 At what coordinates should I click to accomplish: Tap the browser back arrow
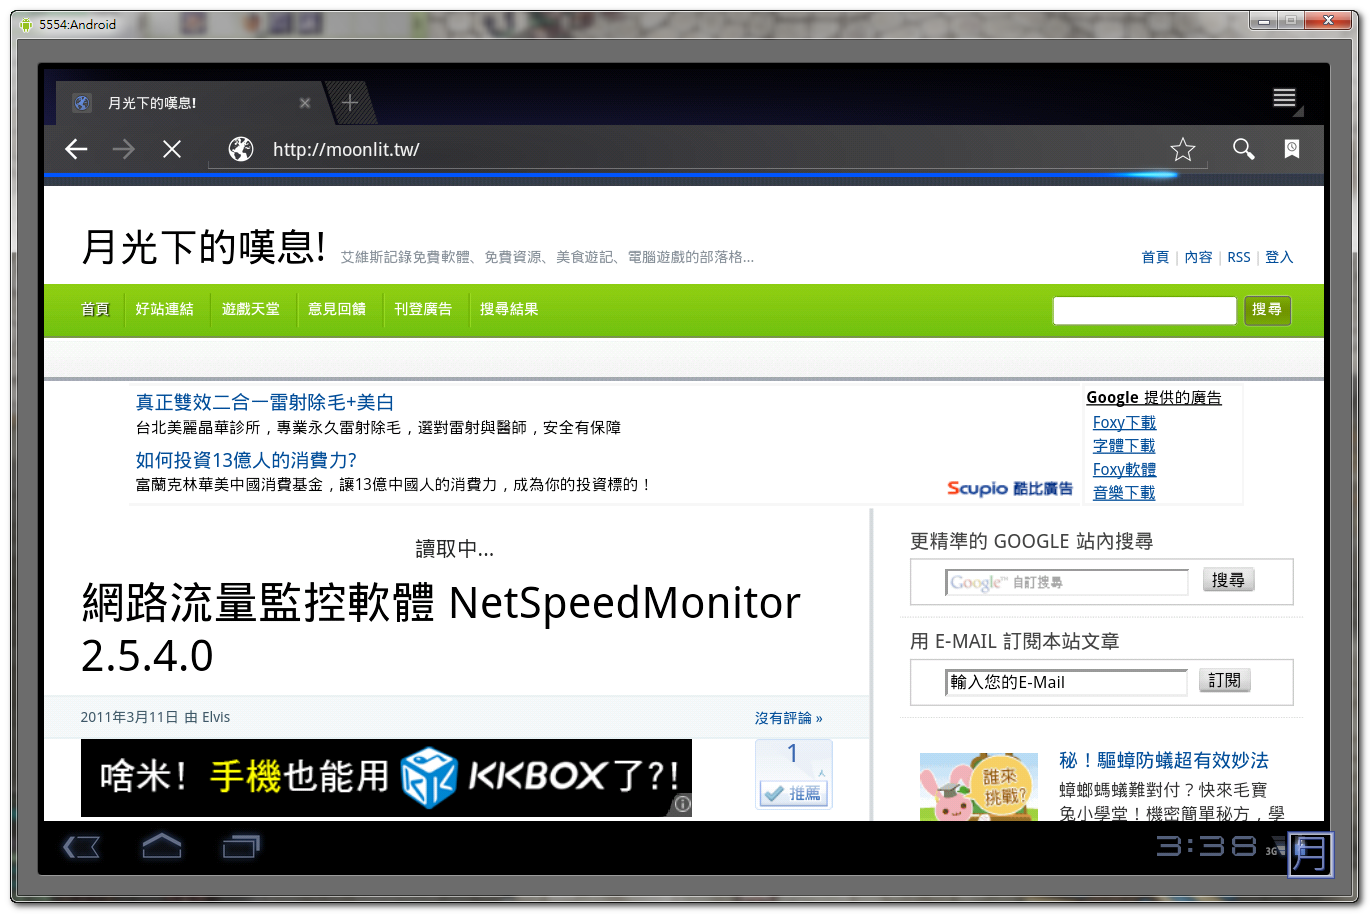76,150
